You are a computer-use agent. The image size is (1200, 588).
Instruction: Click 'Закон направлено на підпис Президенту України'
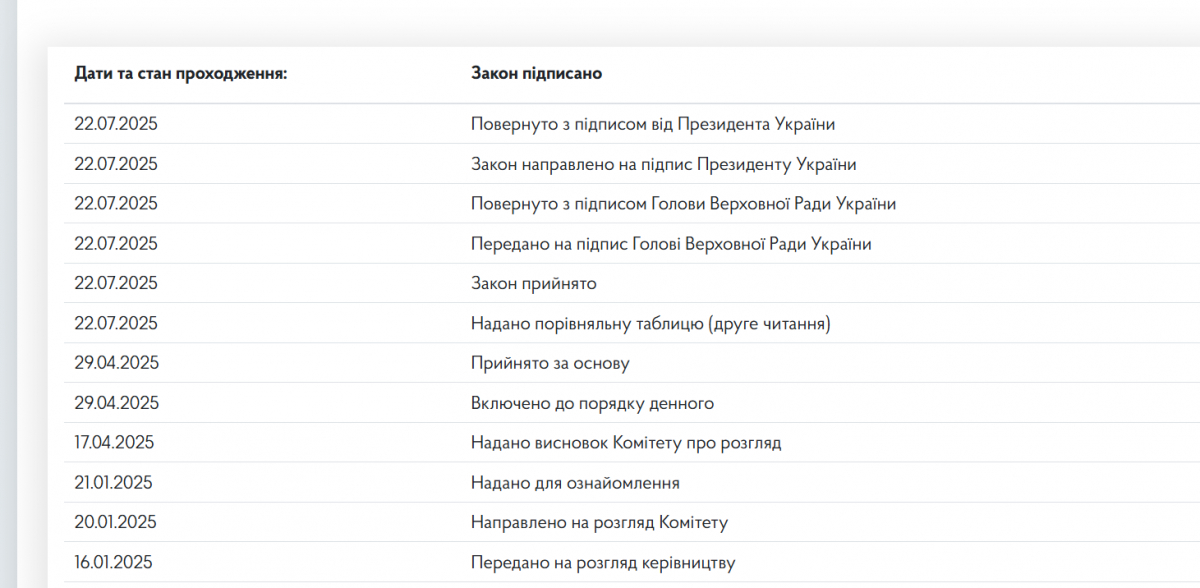pos(664,164)
